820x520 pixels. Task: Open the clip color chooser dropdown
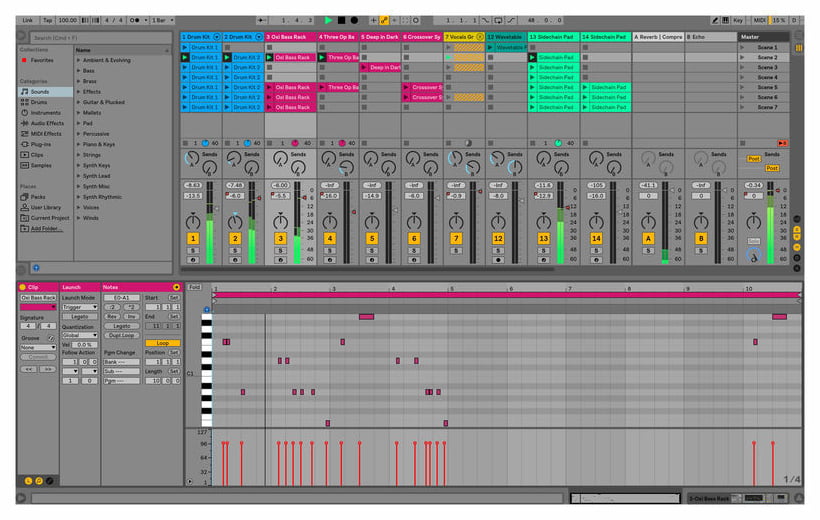point(38,307)
